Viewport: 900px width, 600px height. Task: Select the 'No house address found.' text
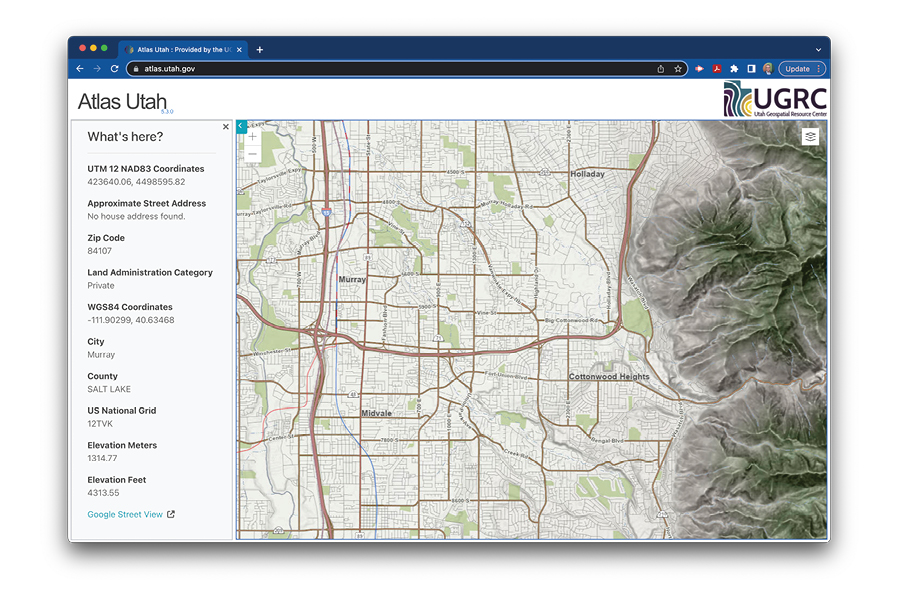point(136,216)
